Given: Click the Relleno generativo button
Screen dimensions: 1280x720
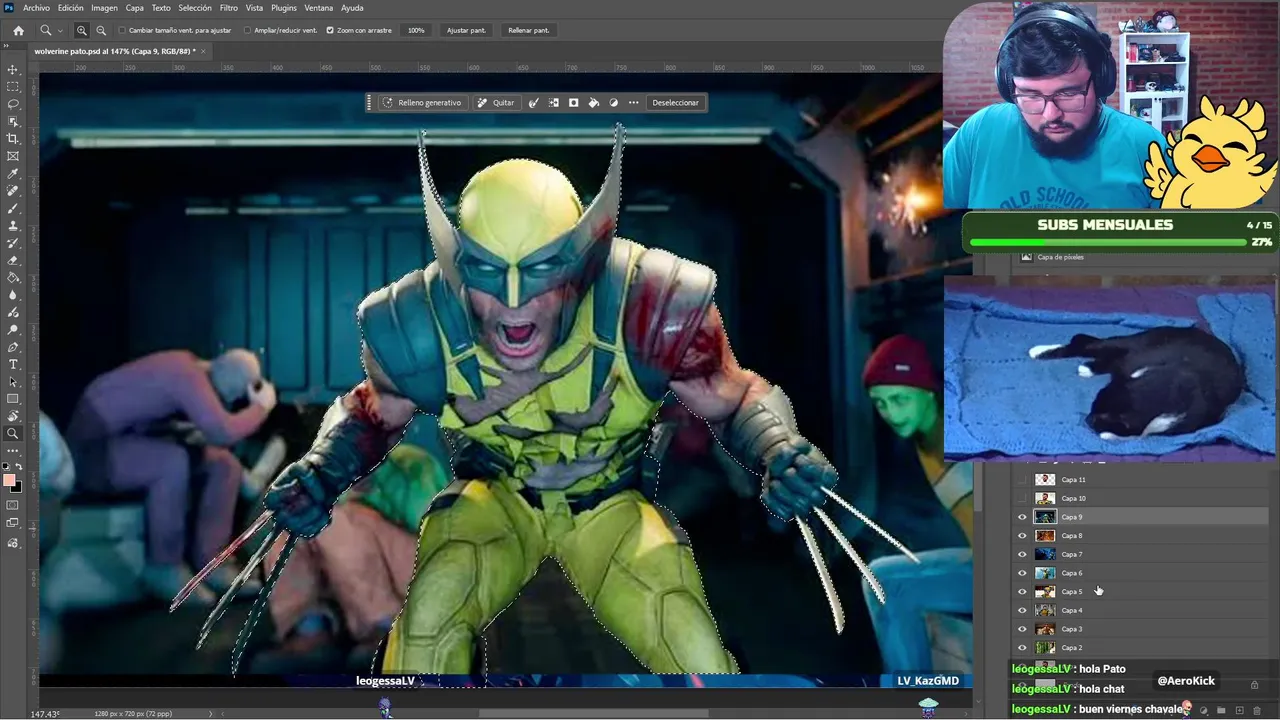Looking at the screenshot, I should click(x=422, y=102).
